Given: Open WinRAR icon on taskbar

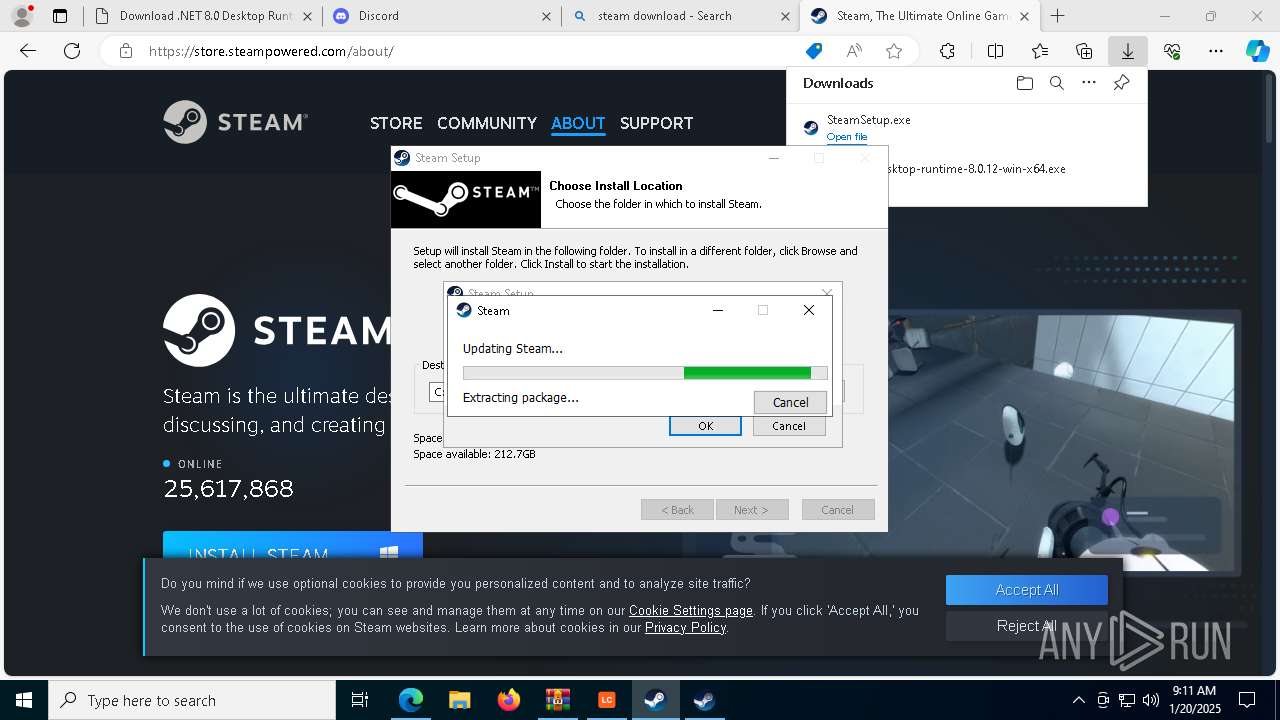Looking at the screenshot, I should 557,700.
